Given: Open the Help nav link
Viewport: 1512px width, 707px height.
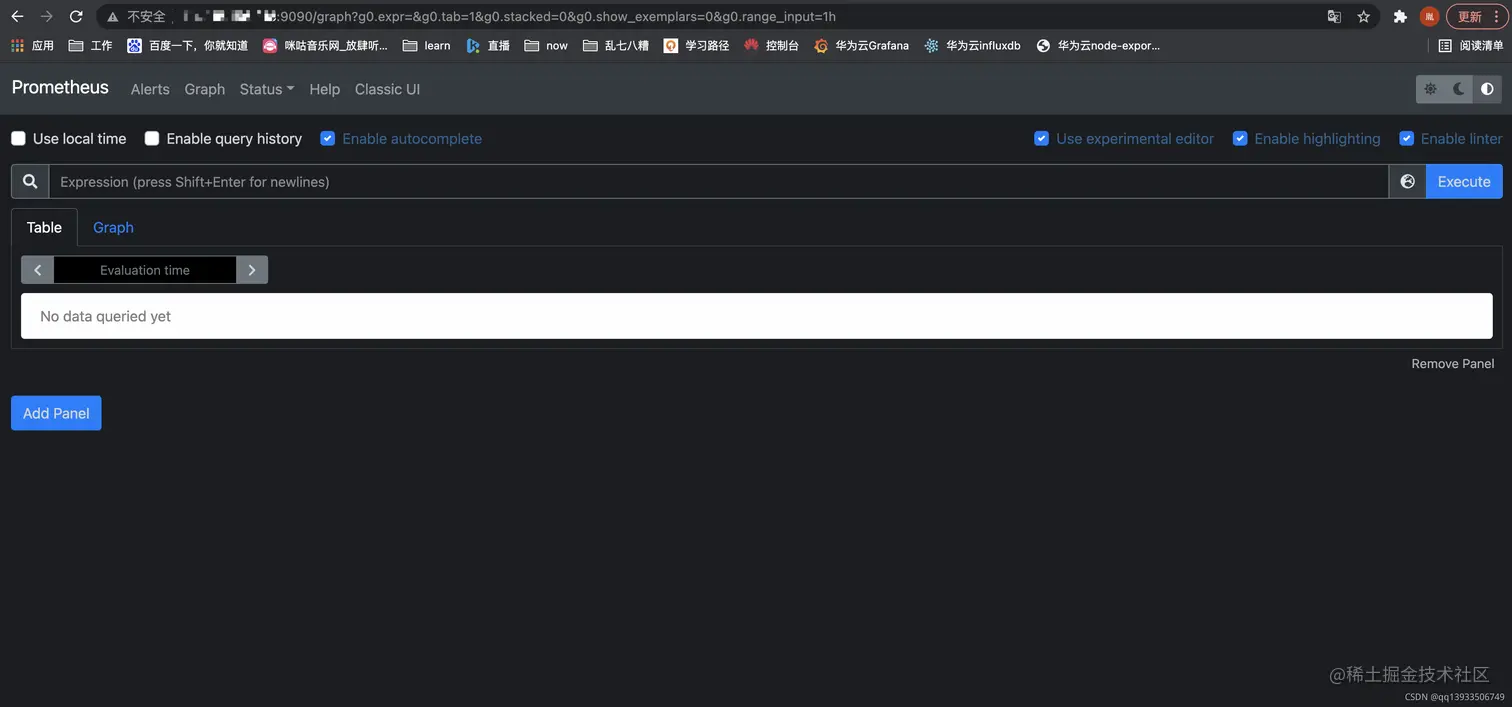Looking at the screenshot, I should pos(324,89).
